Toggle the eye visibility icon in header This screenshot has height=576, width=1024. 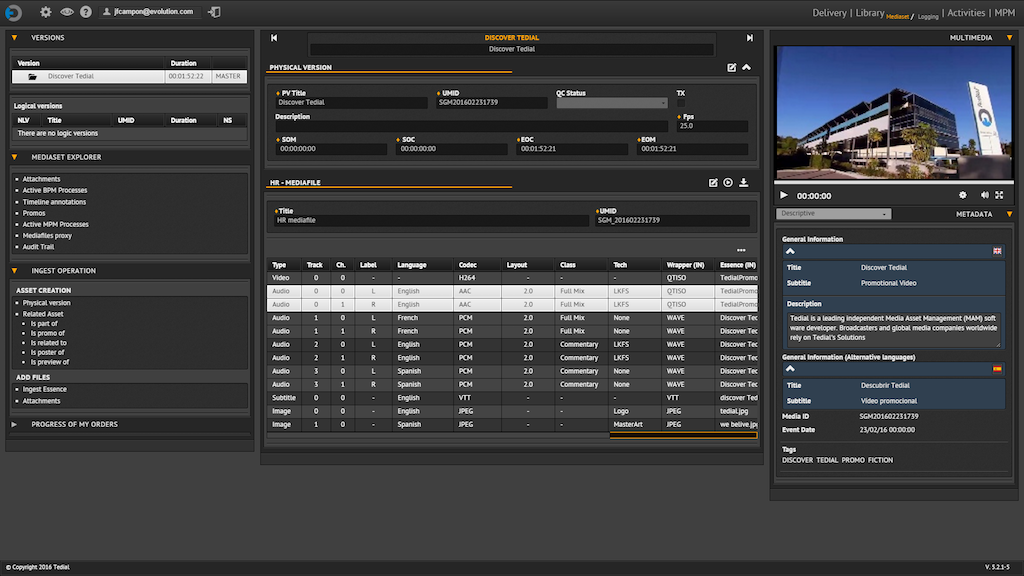pyautogui.click(x=67, y=12)
